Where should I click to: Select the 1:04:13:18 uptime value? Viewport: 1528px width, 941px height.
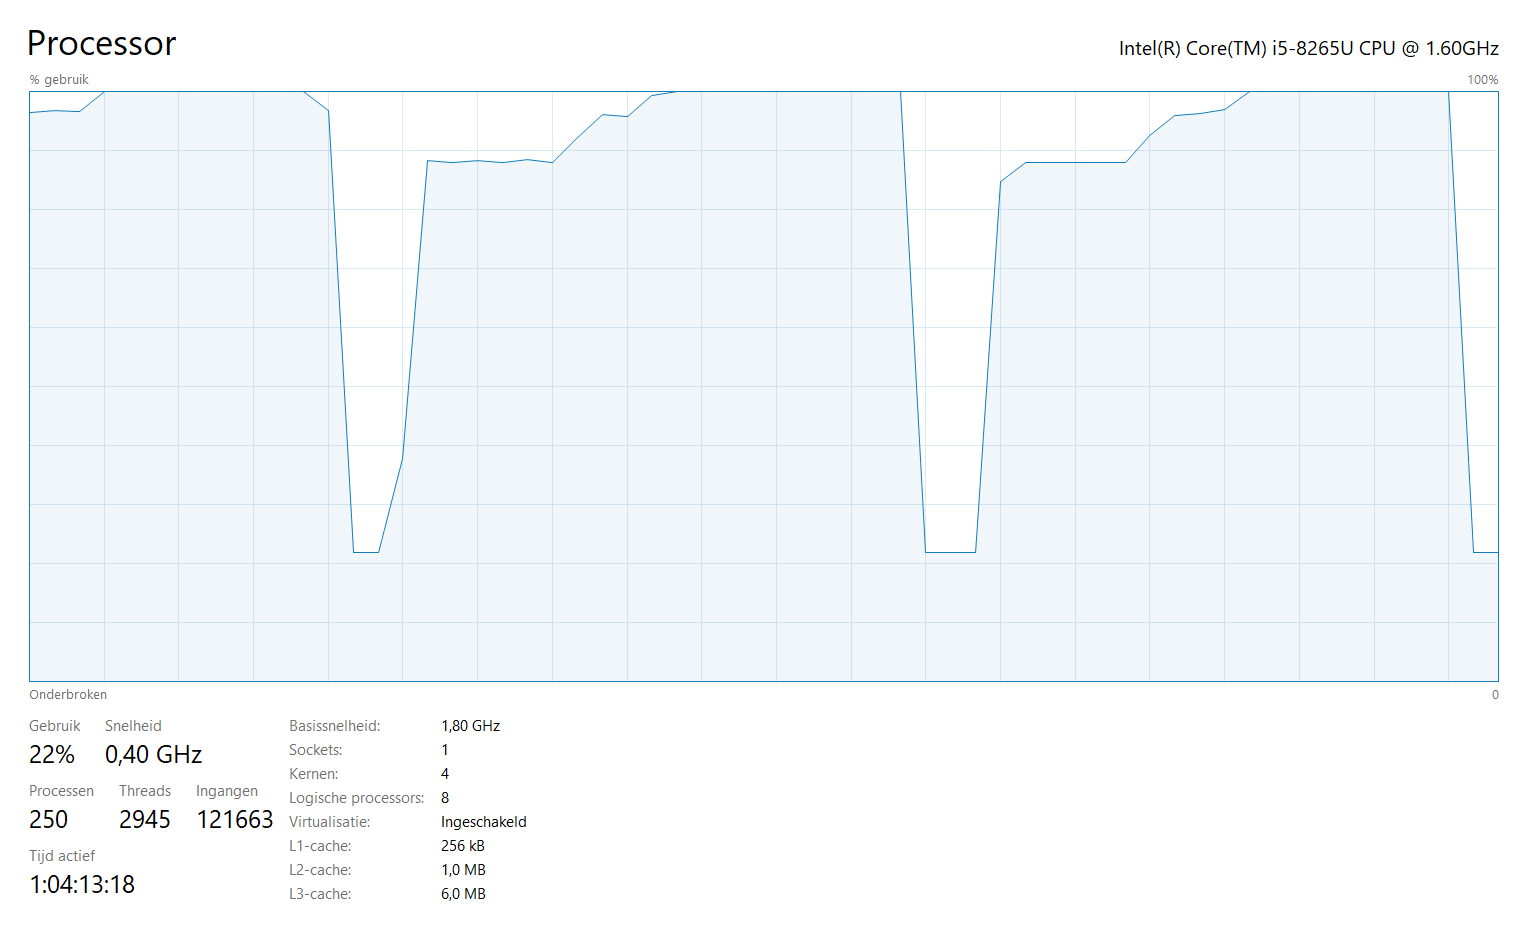[82, 884]
